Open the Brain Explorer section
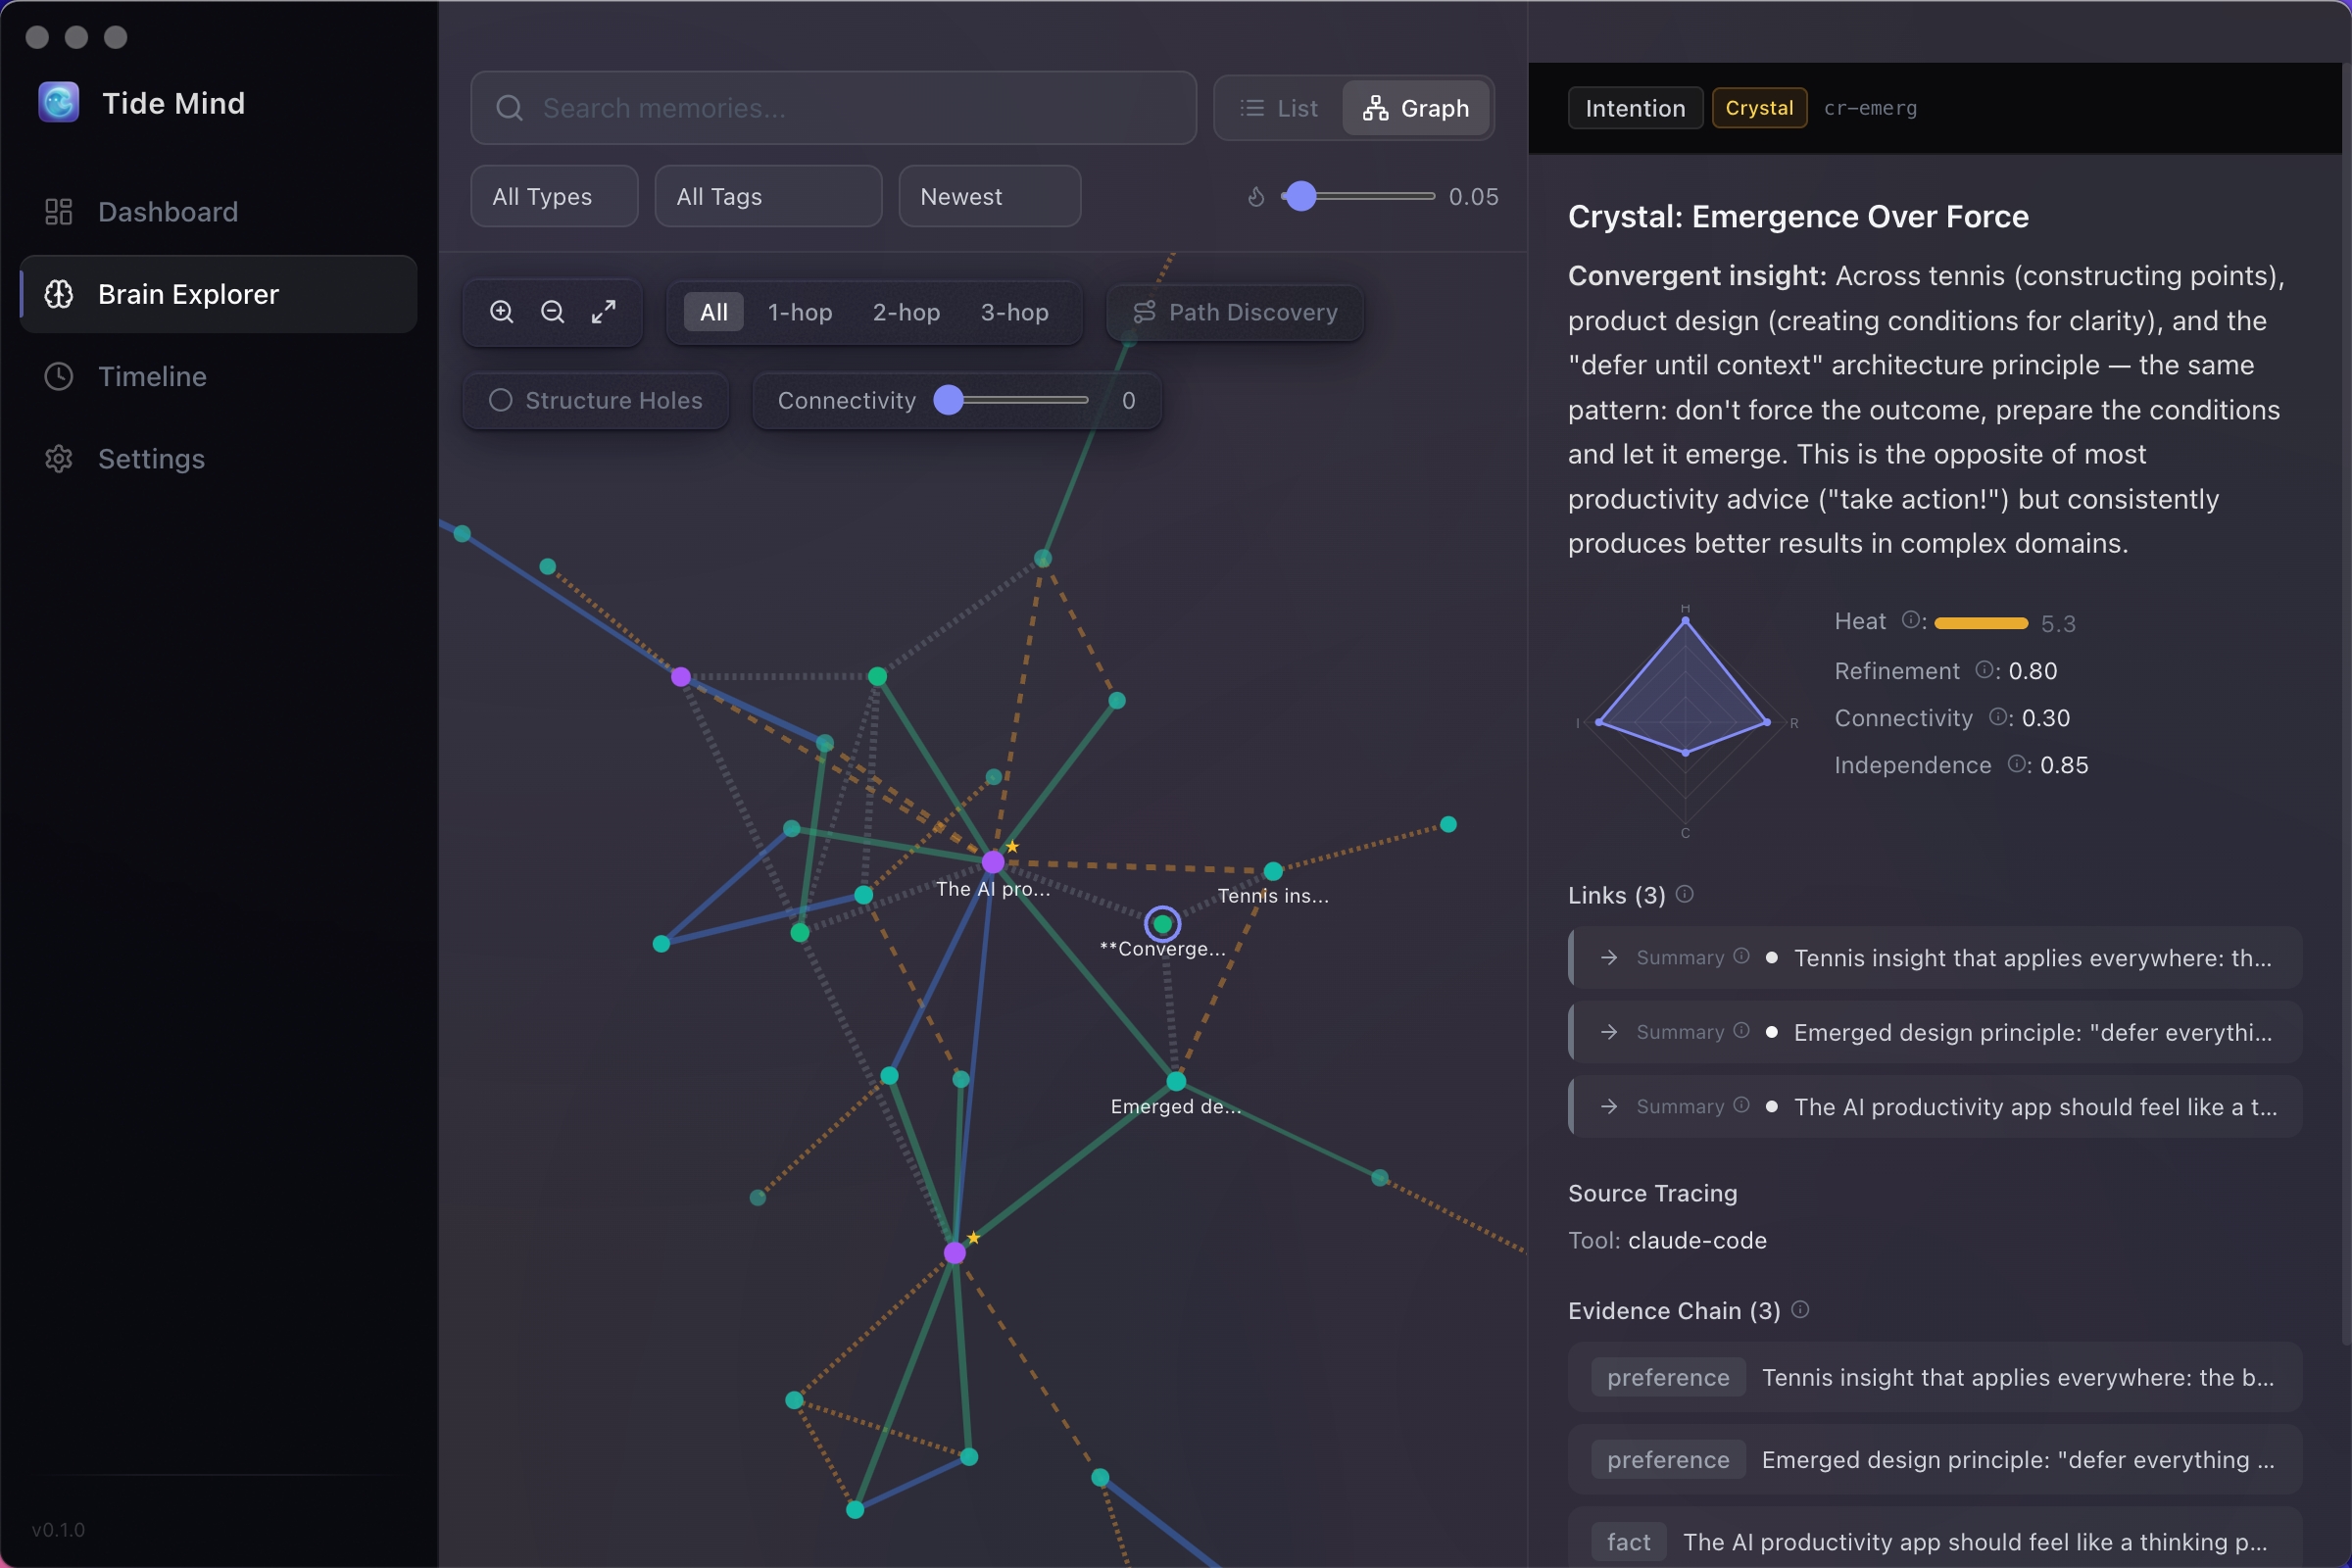The image size is (2352, 1568). point(187,293)
